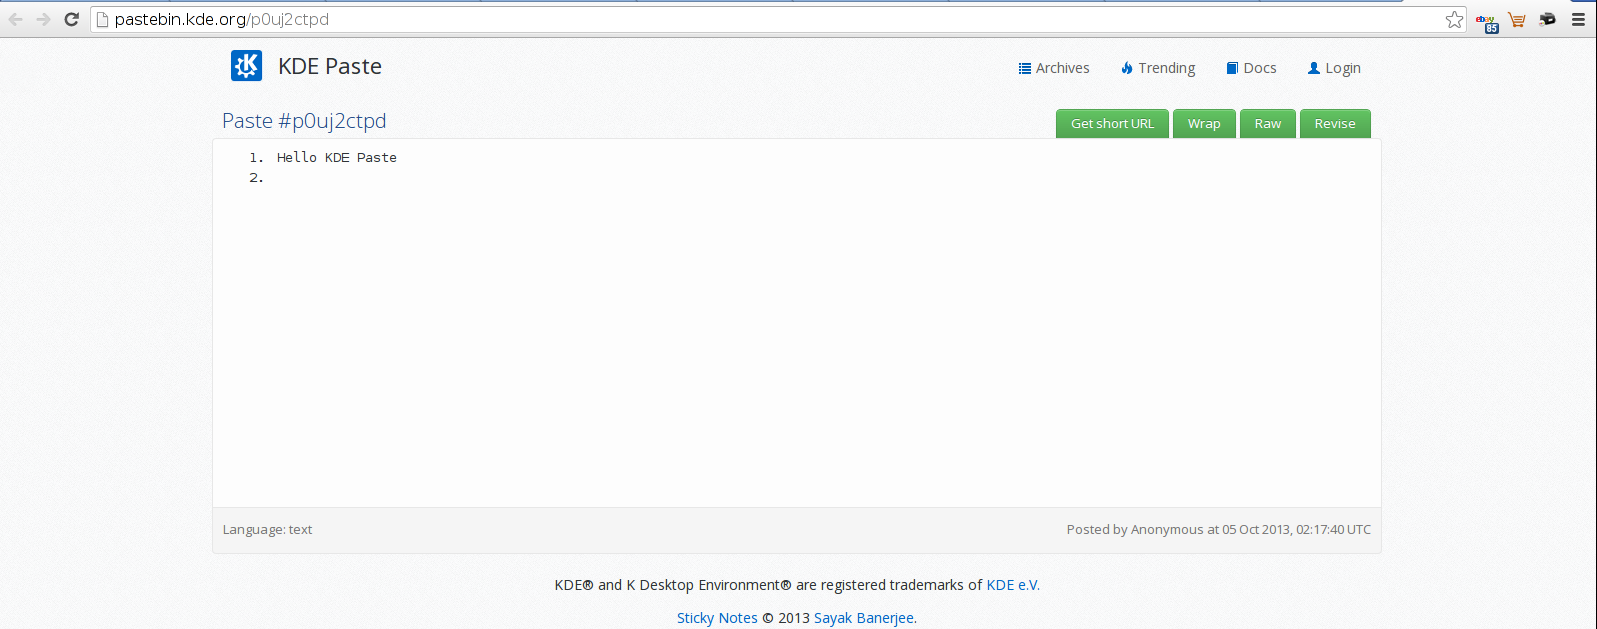Click the Archives list icon
The image size is (1597, 629).
(1025, 68)
